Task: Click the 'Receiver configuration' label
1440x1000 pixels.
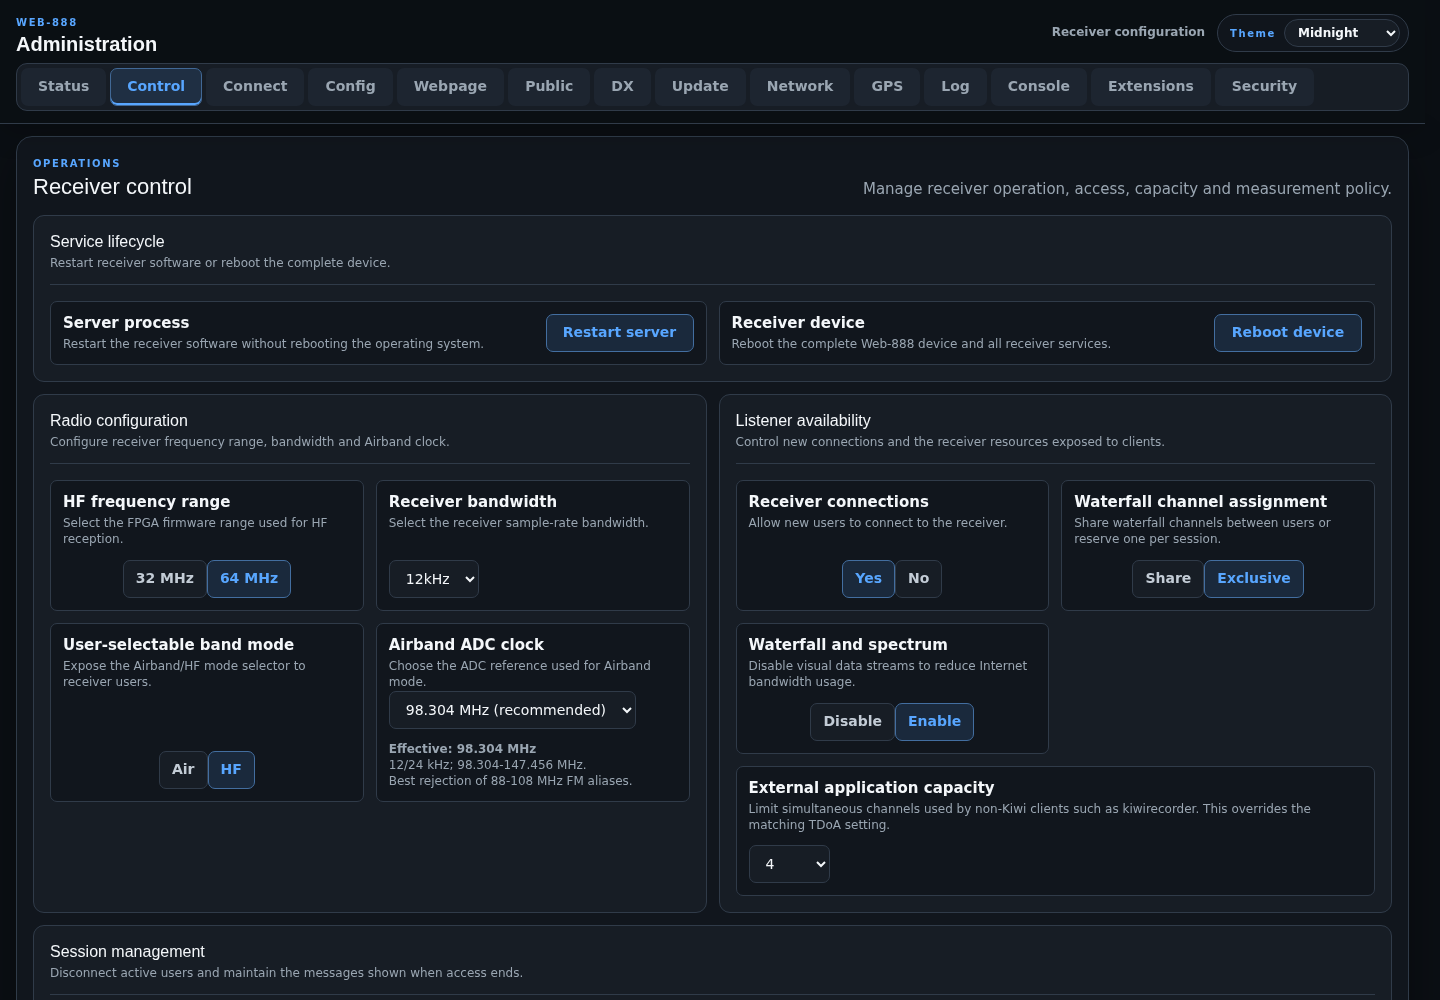Action: (1128, 32)
